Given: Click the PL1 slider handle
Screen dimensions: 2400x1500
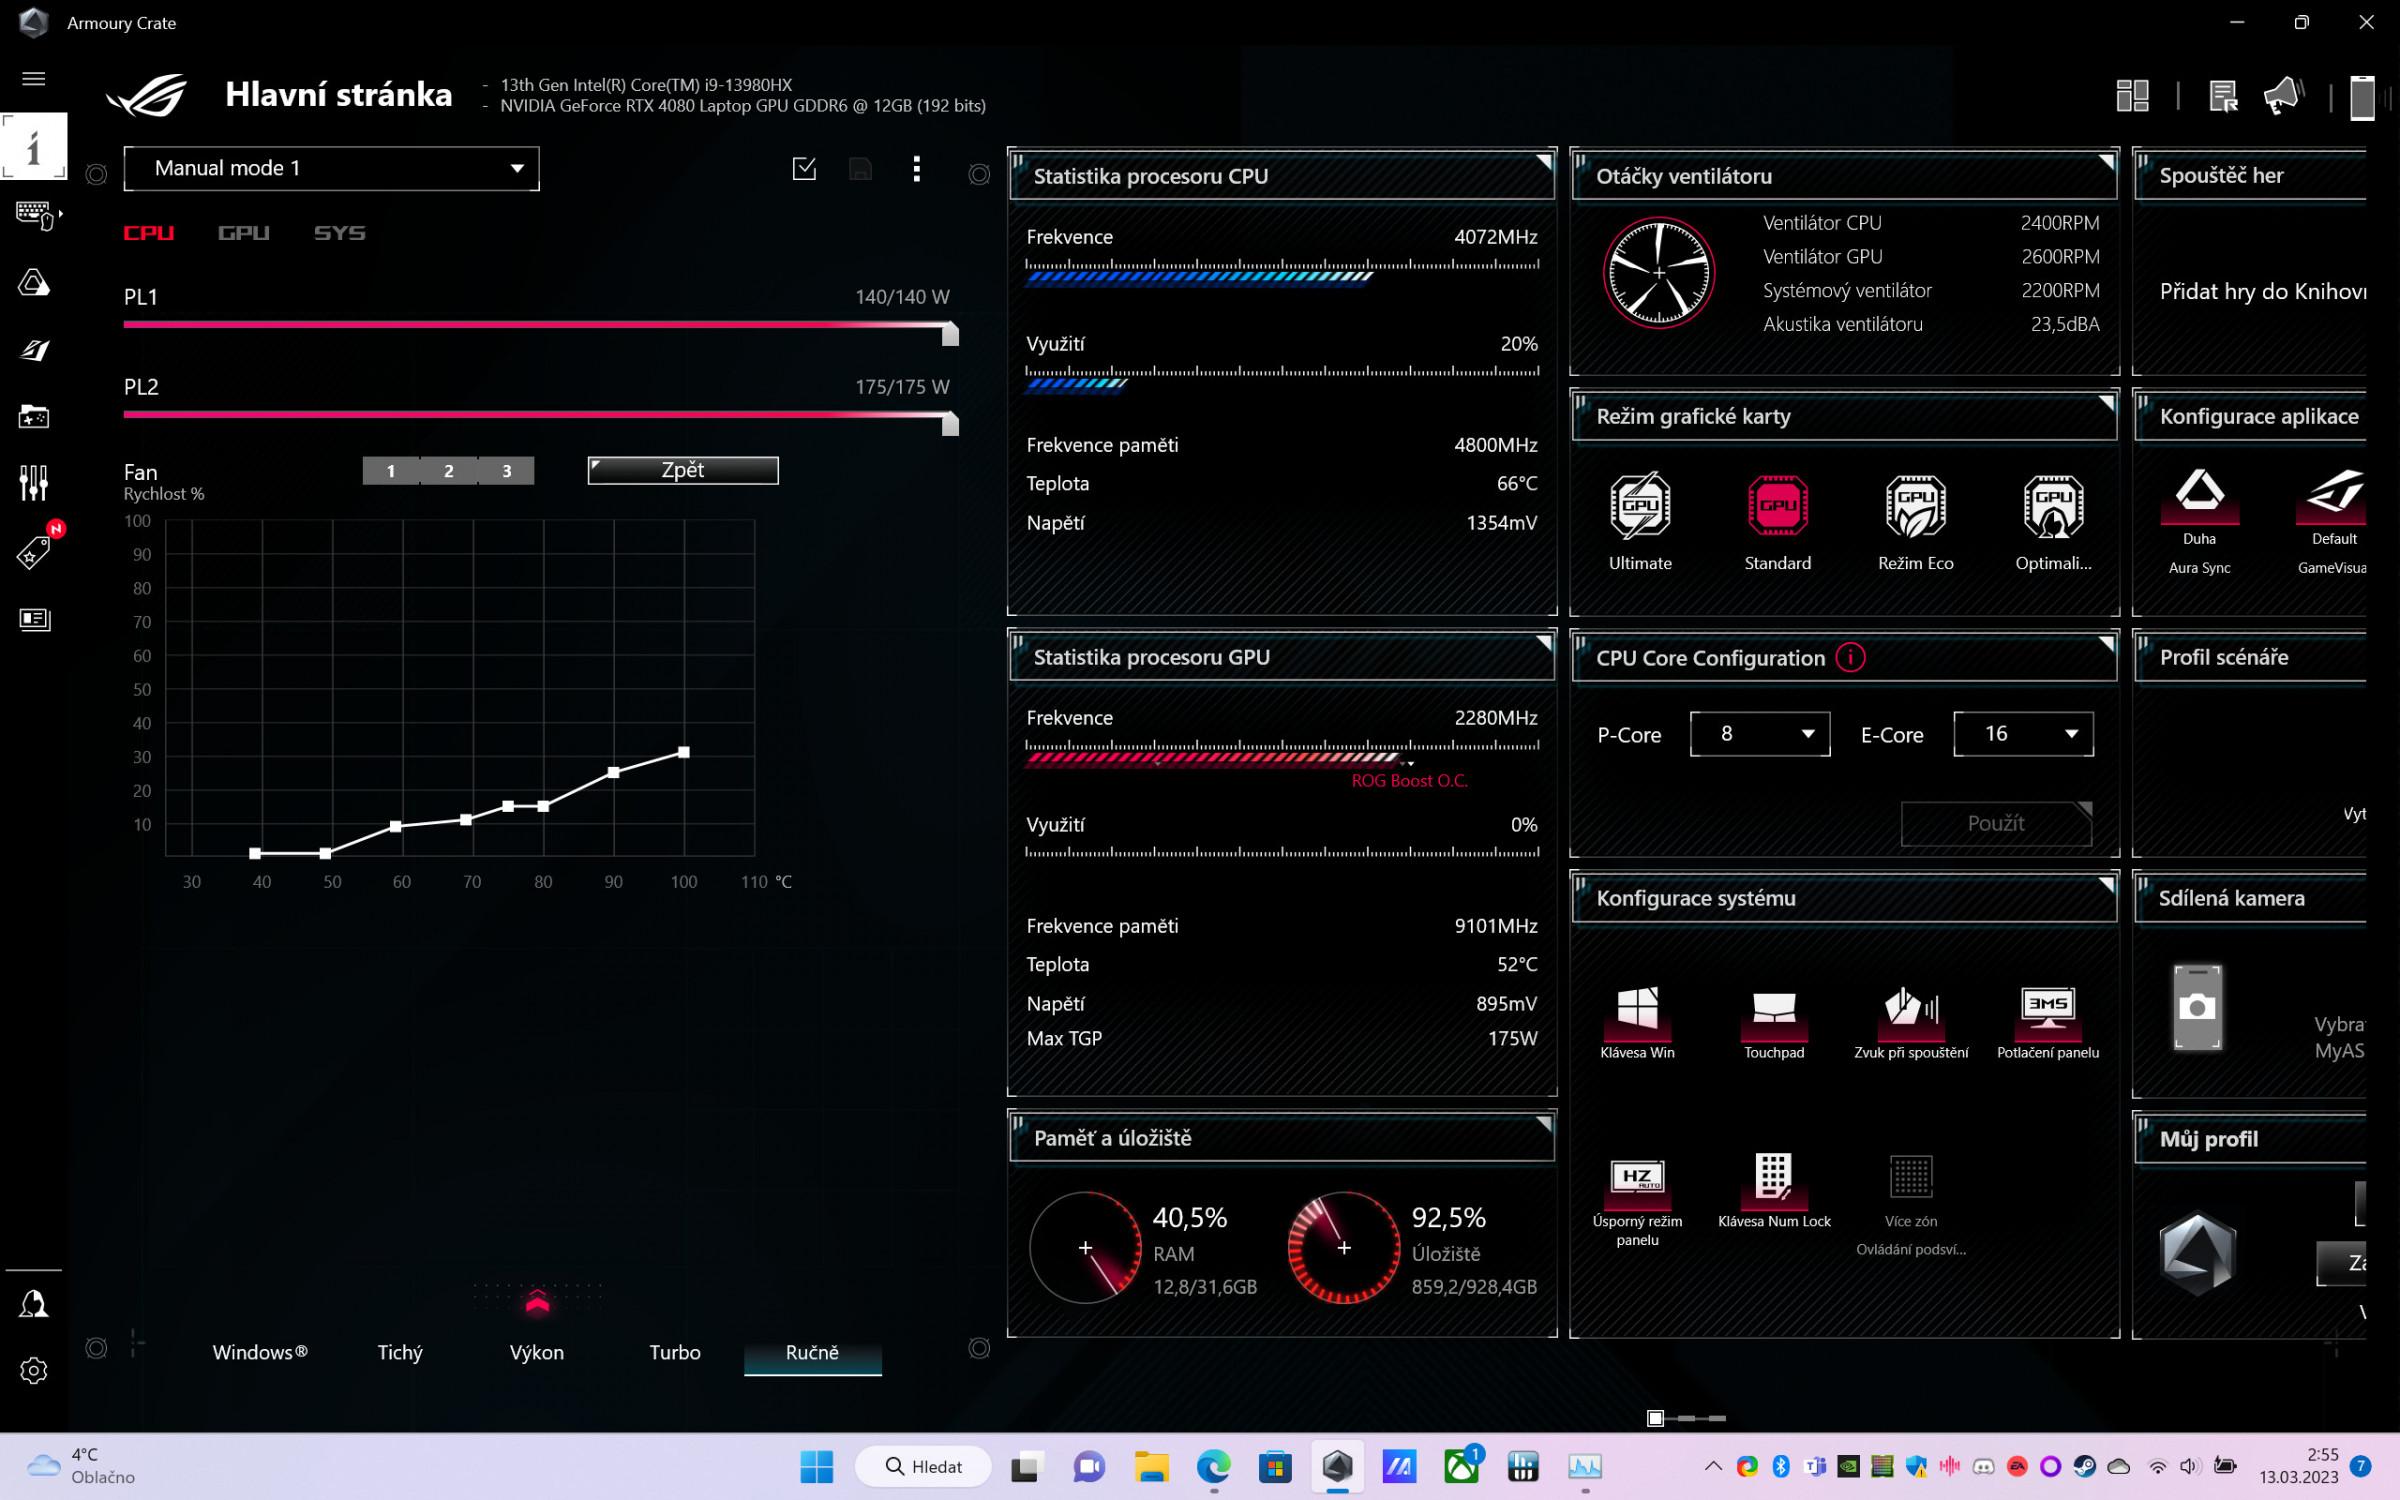Looking at the screenshot, I should (x=950, y=334).
